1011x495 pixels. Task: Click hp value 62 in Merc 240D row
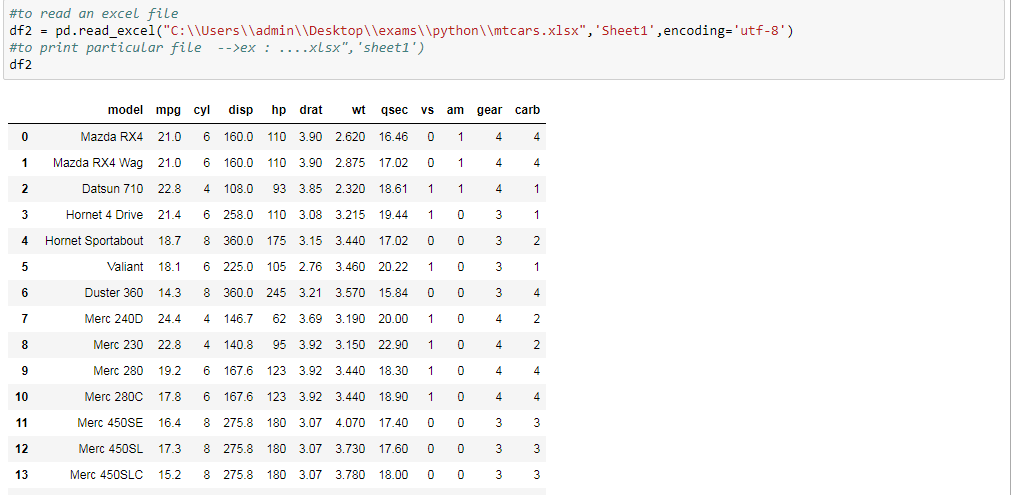pos(279,318)
